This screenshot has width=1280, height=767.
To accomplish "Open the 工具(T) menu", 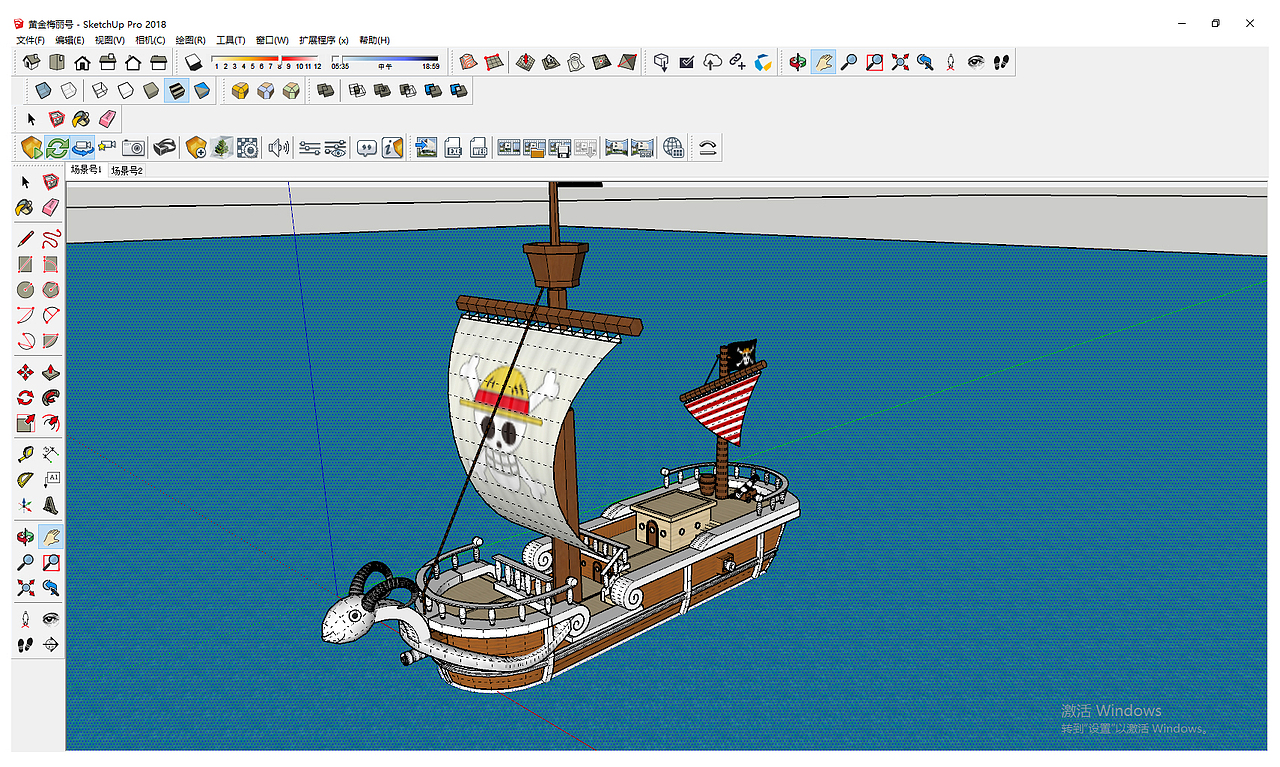I will [231, 40].
